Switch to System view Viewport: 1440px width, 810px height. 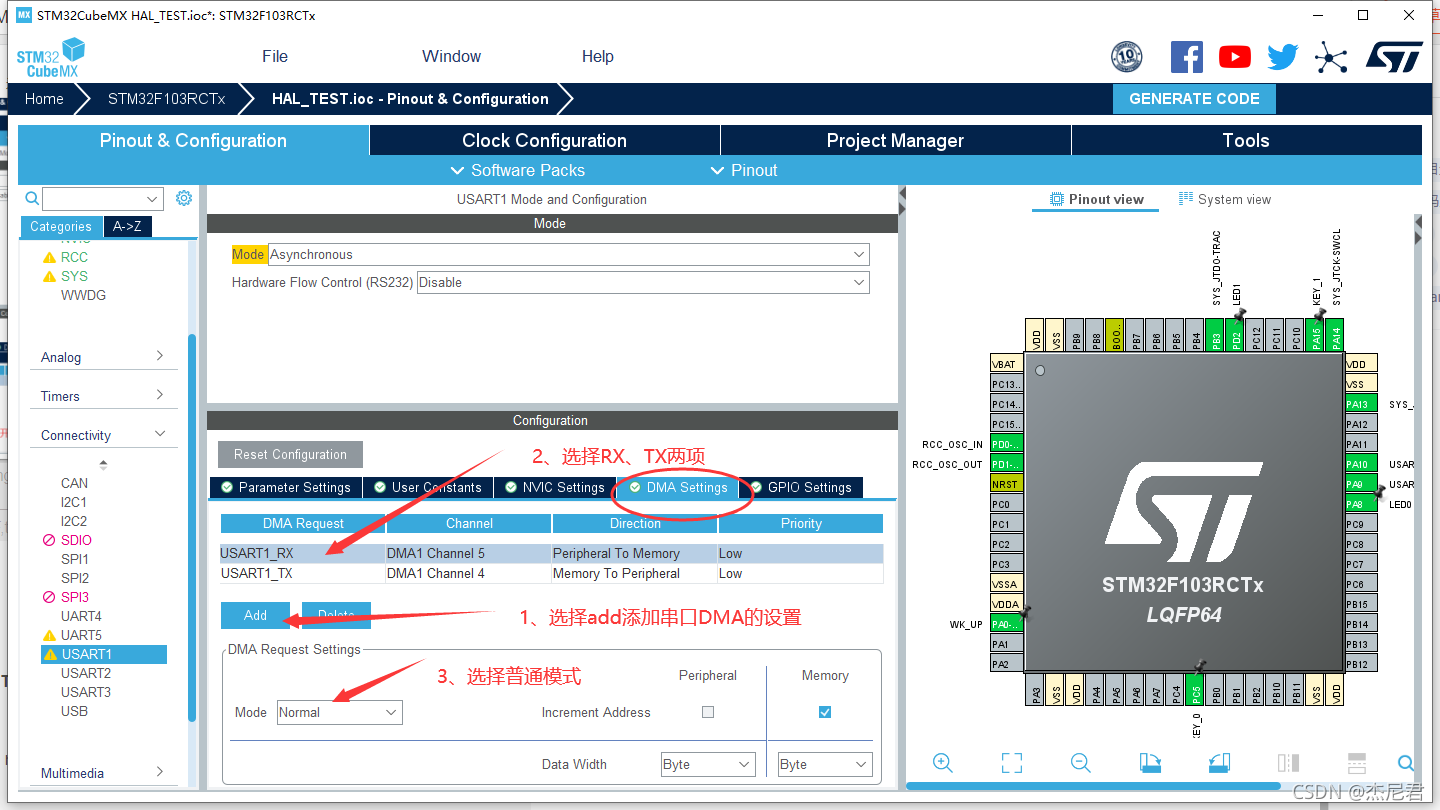click(1225, 199)
